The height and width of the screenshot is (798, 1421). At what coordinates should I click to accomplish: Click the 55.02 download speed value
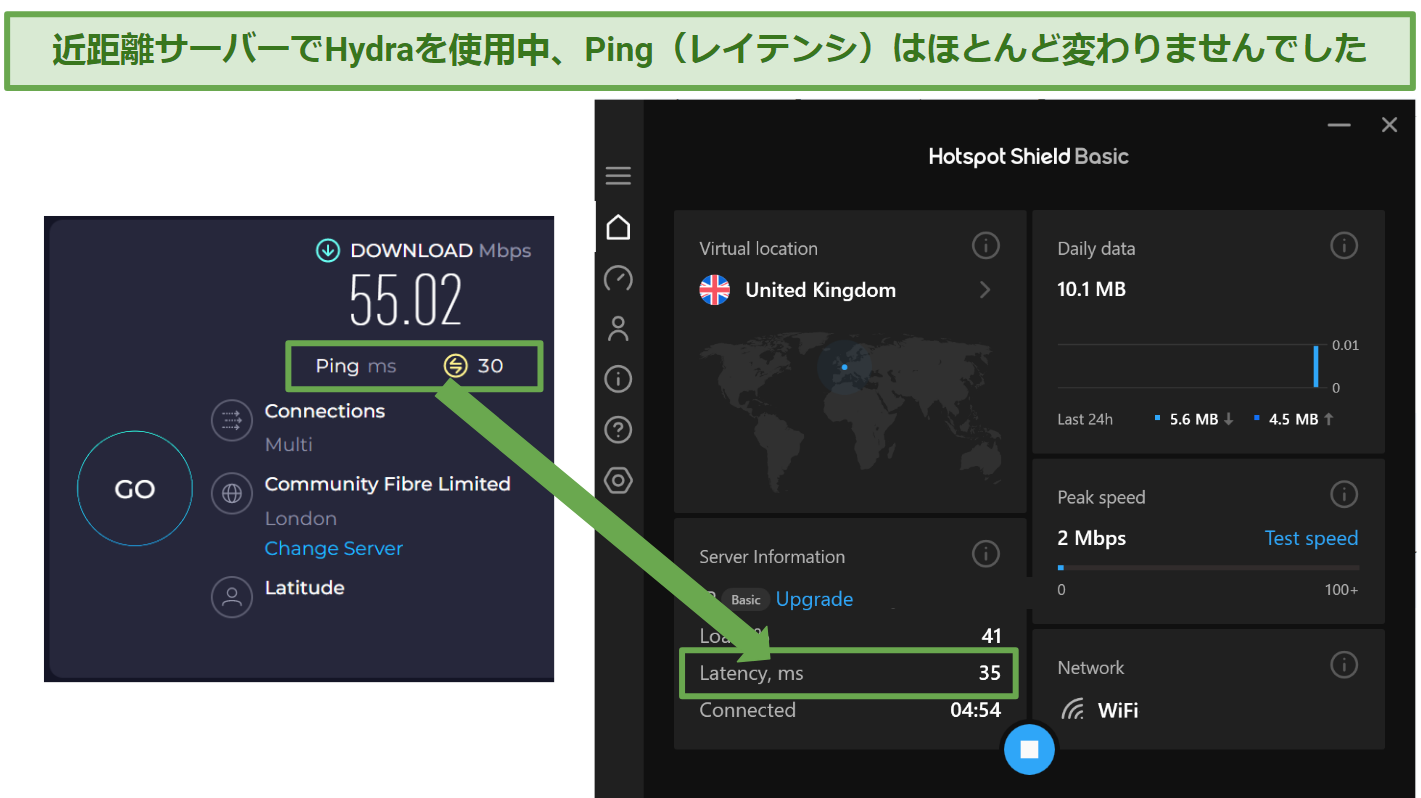[406, 300]
